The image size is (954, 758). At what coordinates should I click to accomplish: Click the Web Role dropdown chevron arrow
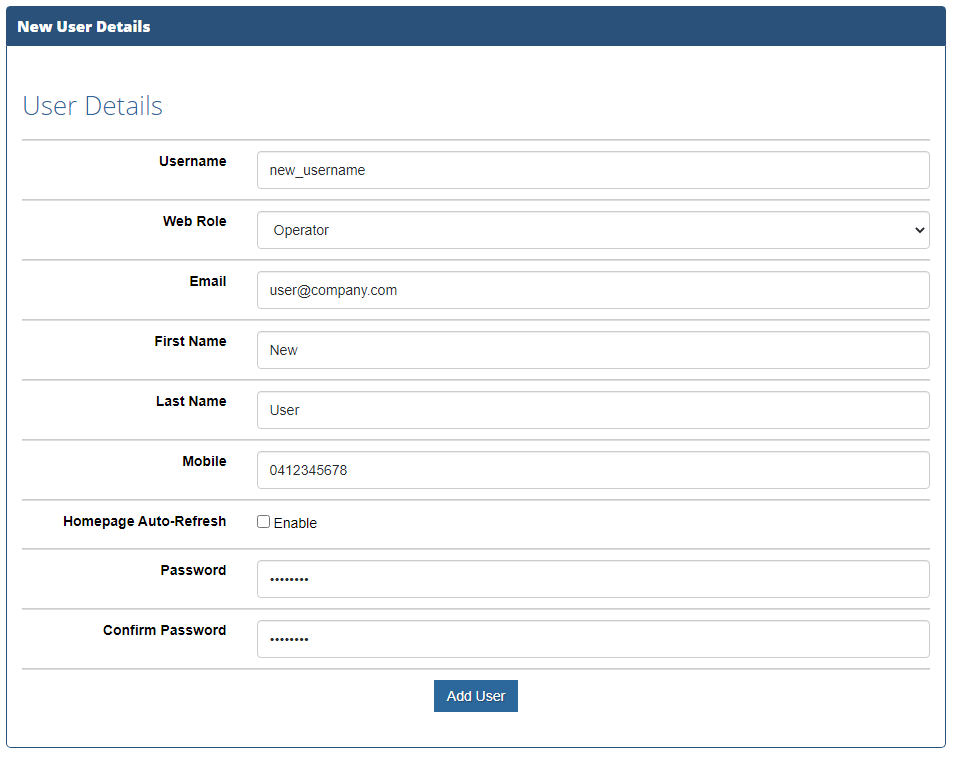[x=919, y=230]
